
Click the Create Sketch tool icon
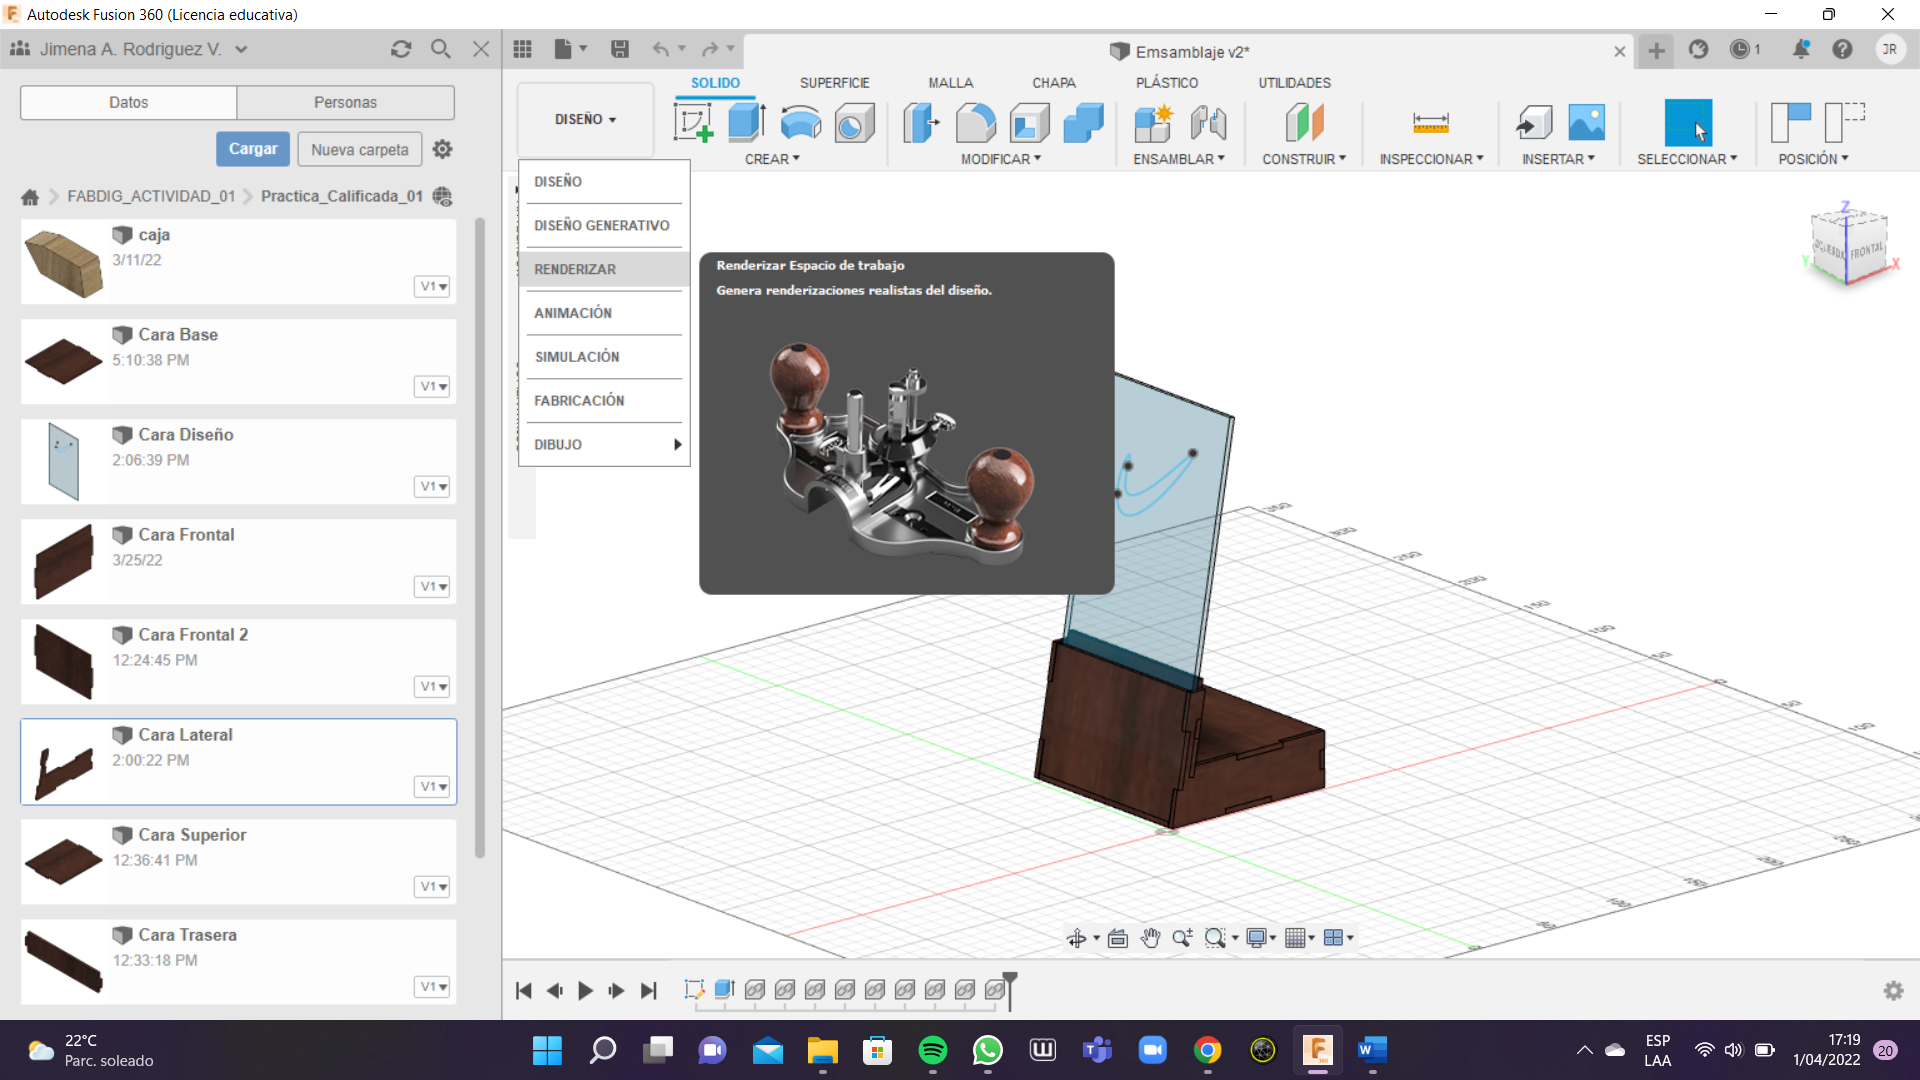[693, 123]
